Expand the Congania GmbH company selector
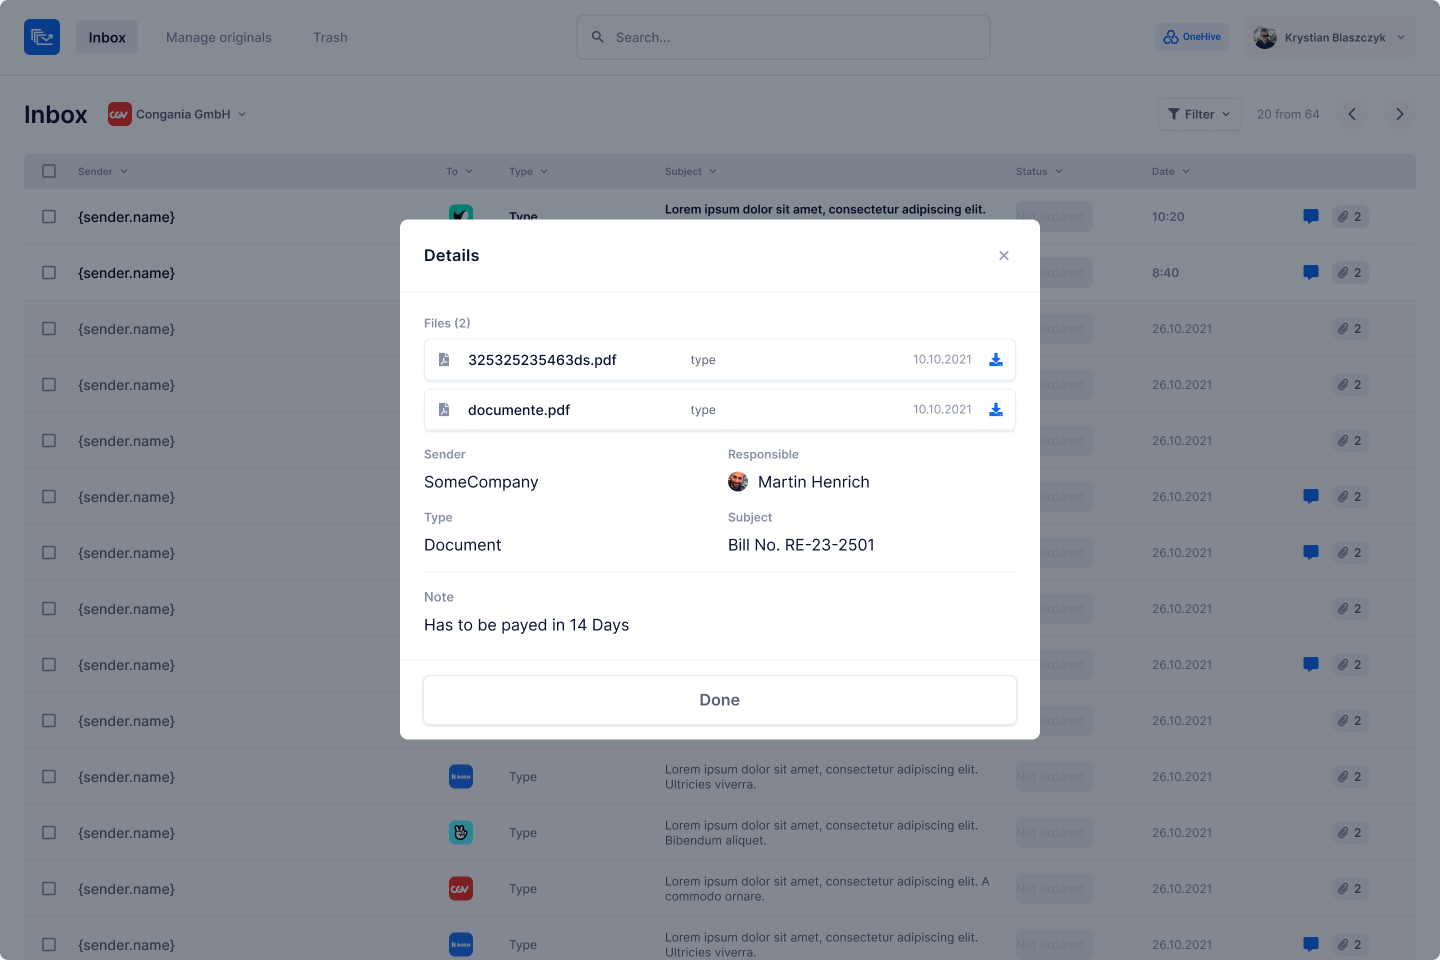Viewport: 1440px width, 960px height. click(x=178, y=114)
